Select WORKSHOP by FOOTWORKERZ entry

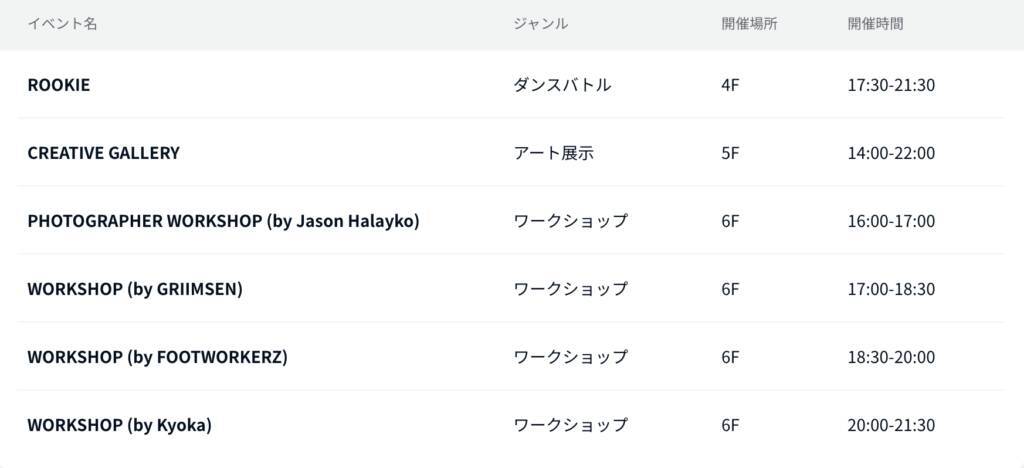point(157,357)
